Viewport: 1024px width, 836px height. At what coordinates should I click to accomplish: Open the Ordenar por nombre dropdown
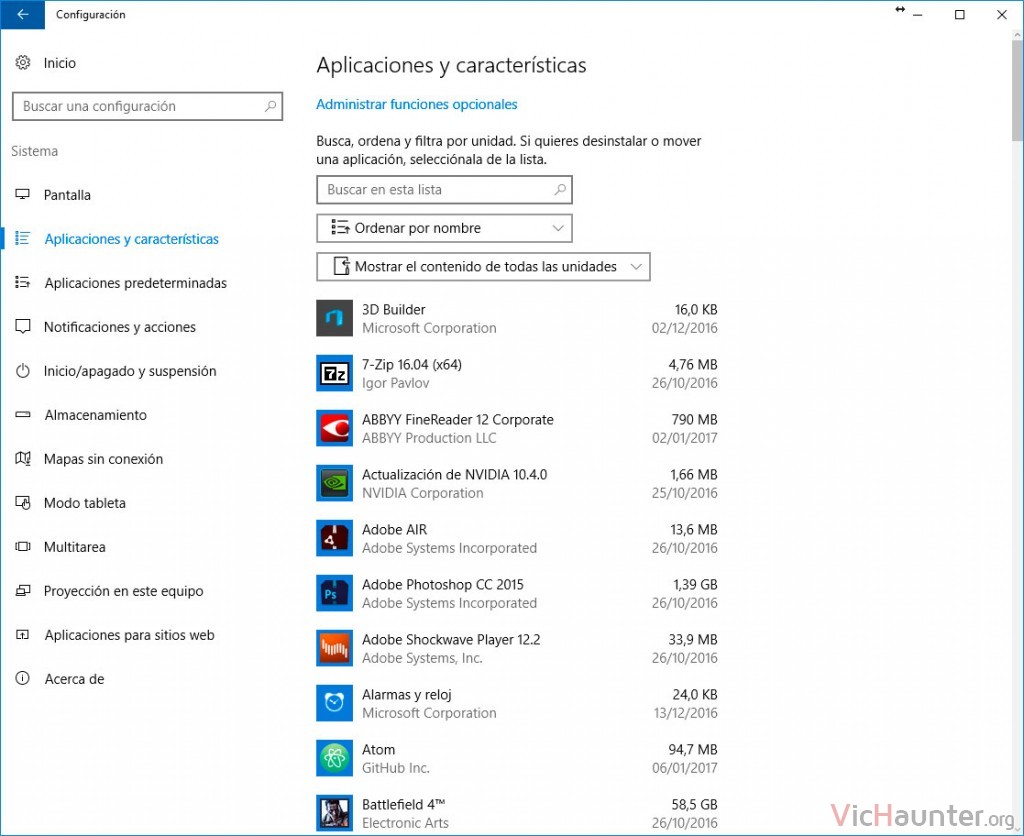[x=444, y=228]
